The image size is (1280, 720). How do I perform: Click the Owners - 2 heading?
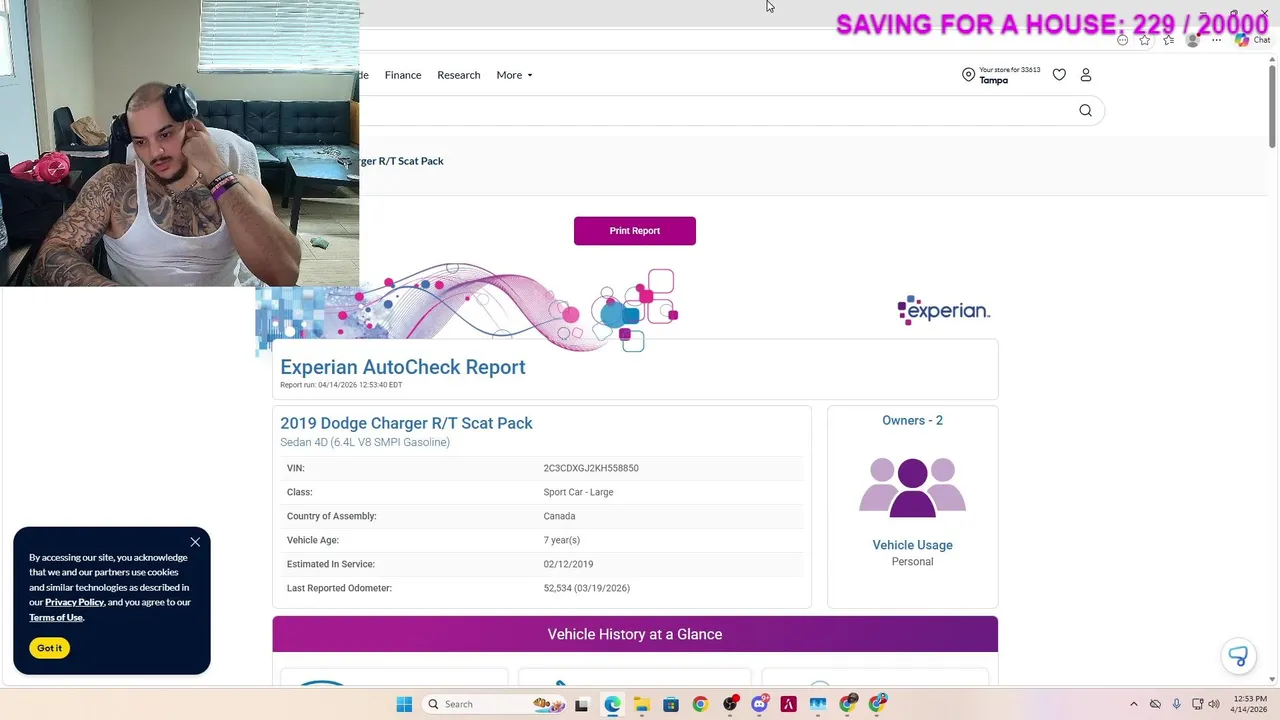click(x=912, y=420)
